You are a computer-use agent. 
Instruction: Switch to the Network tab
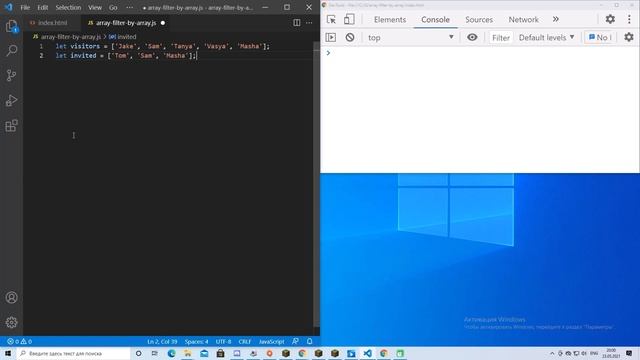(x=523, y=20)
